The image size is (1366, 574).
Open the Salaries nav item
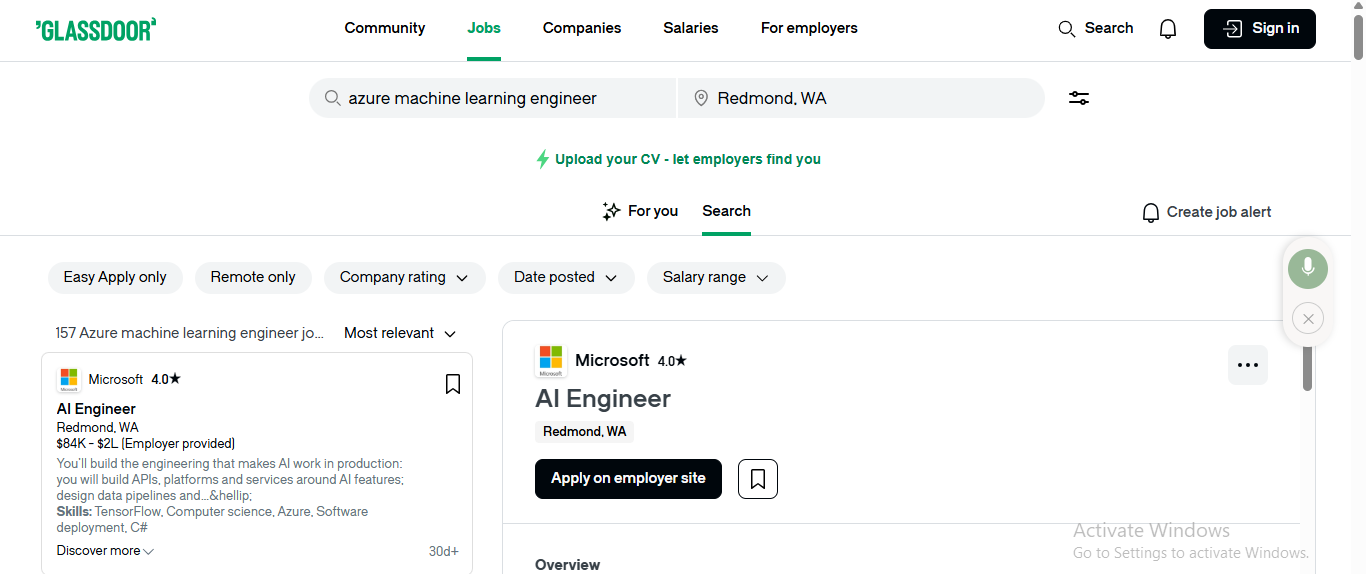point(691,28)
